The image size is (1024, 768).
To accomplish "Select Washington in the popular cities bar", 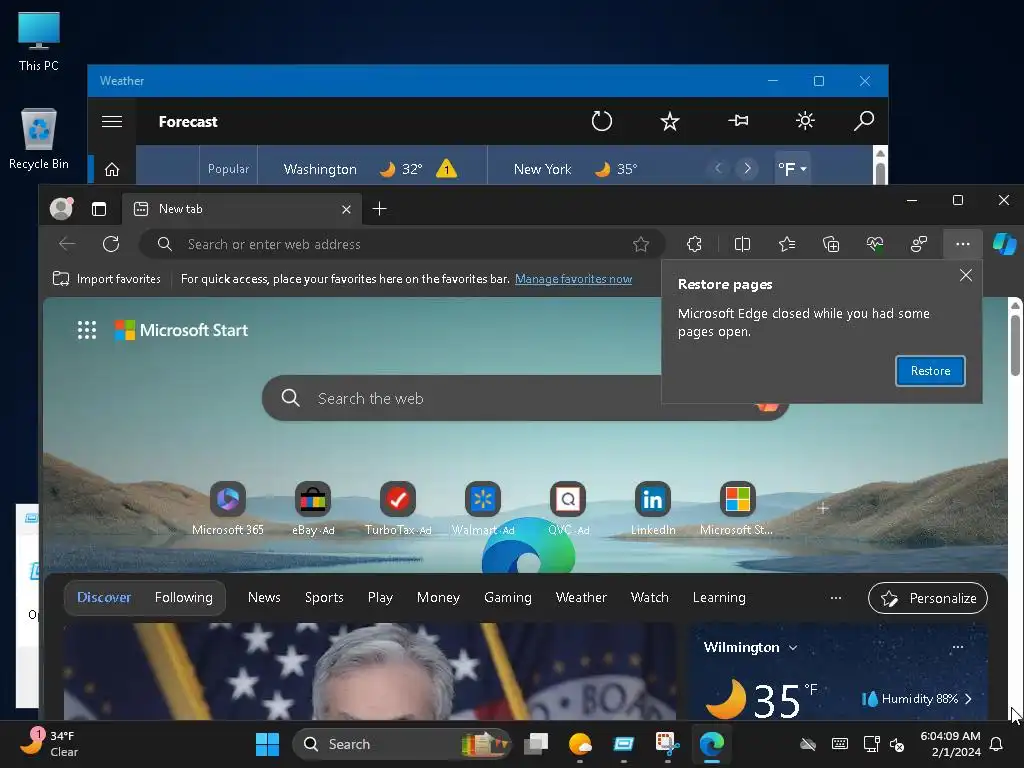I will click(x=320, y=169).
